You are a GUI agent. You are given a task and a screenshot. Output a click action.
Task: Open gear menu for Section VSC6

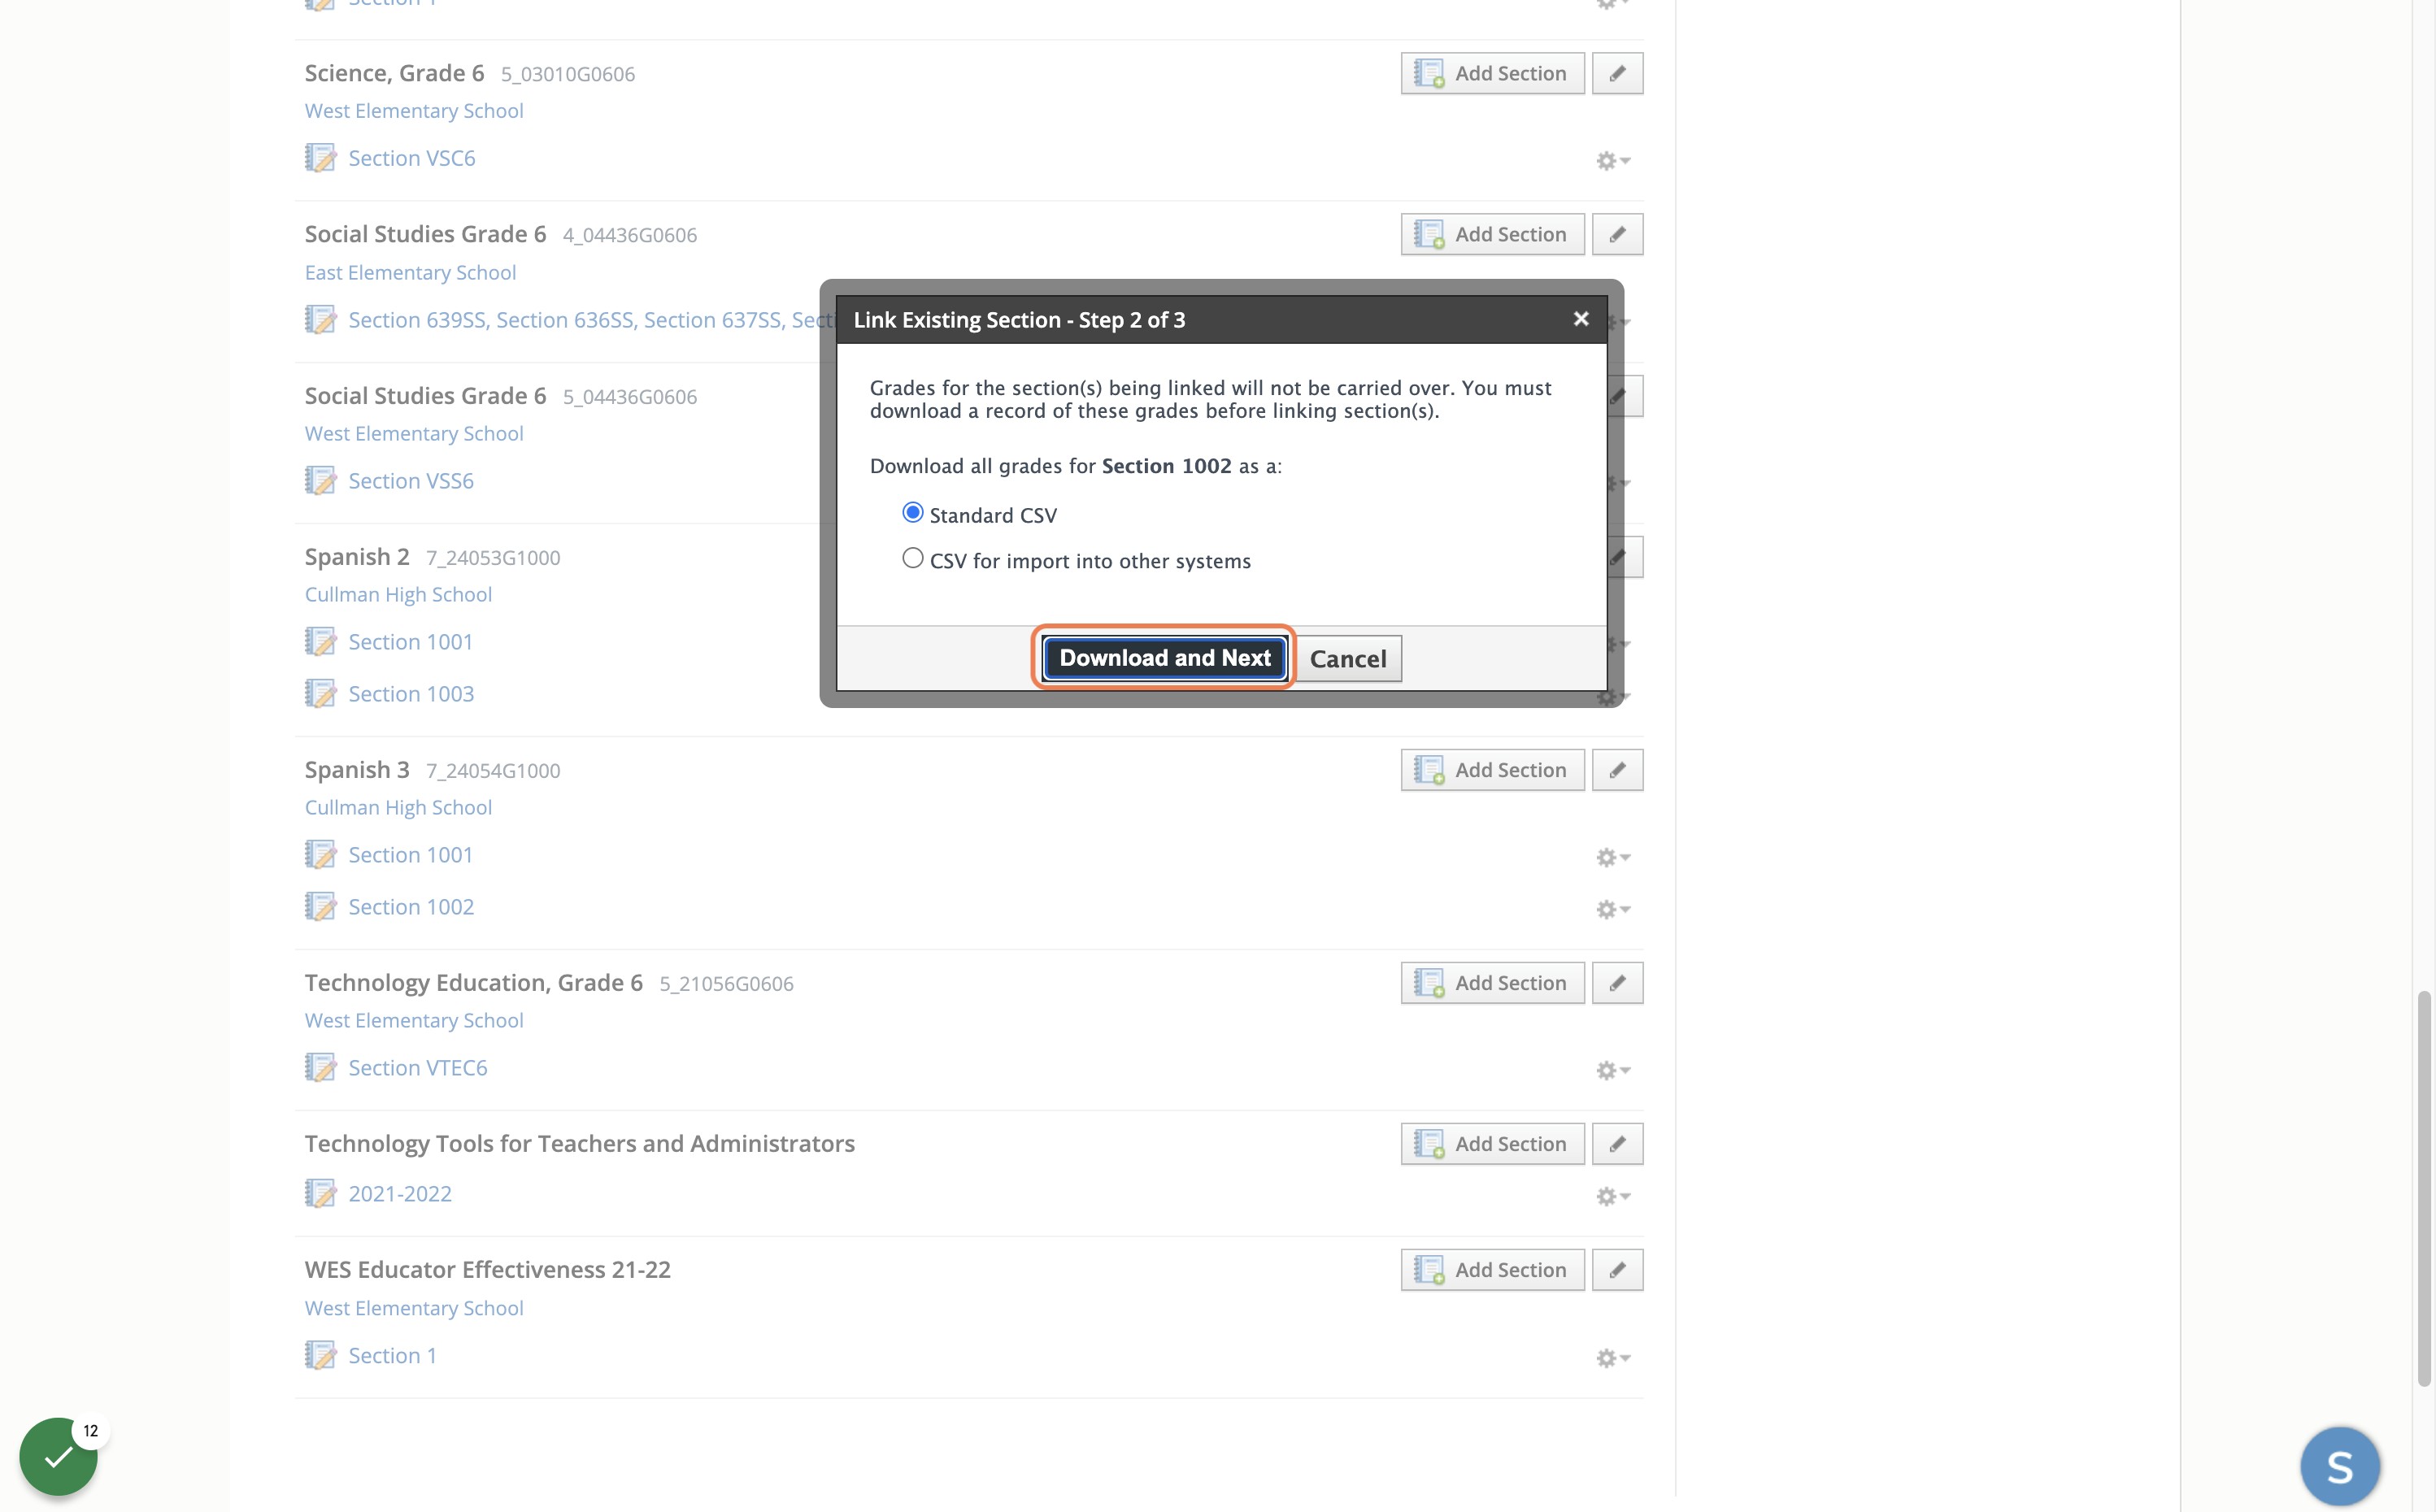(x=1612, y=161)
